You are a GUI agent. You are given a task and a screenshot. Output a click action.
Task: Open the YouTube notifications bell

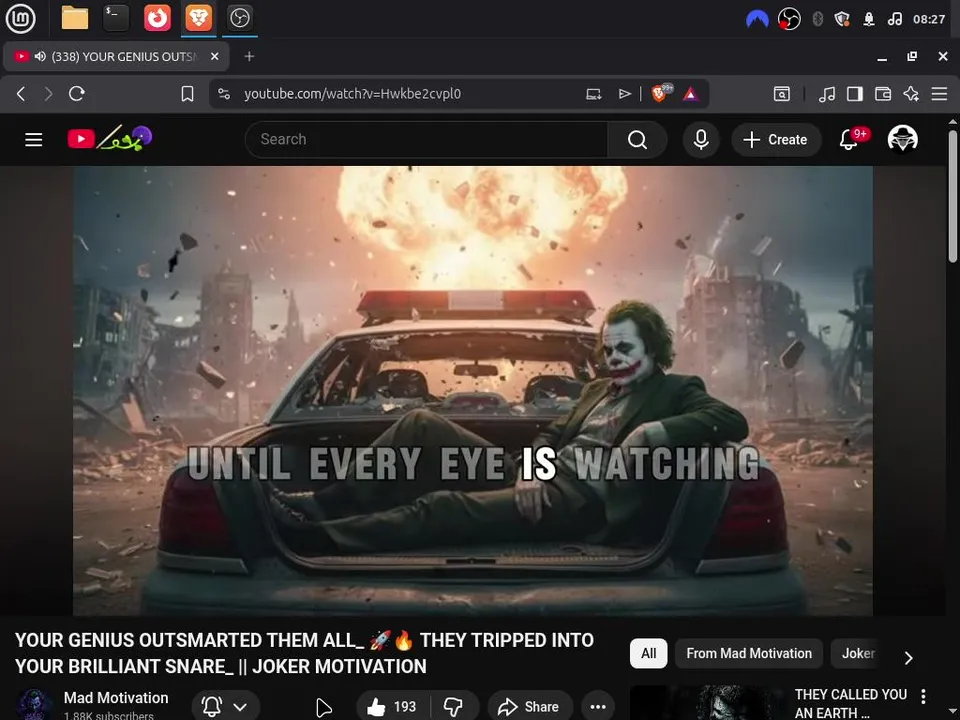(850, 140)
